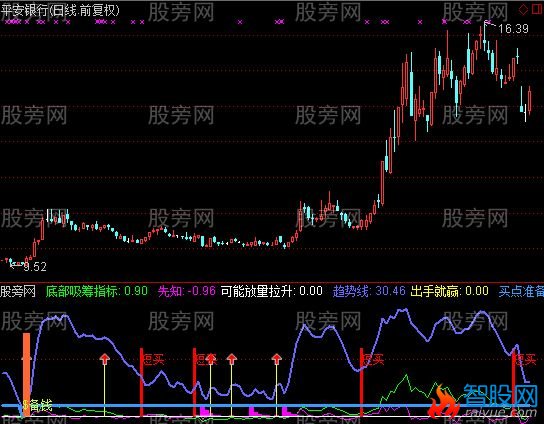Image resolution: width=544 pixels, height=424 pixels.
Task: Click the red square icon in the chart corner
Action: pos(537,9)
